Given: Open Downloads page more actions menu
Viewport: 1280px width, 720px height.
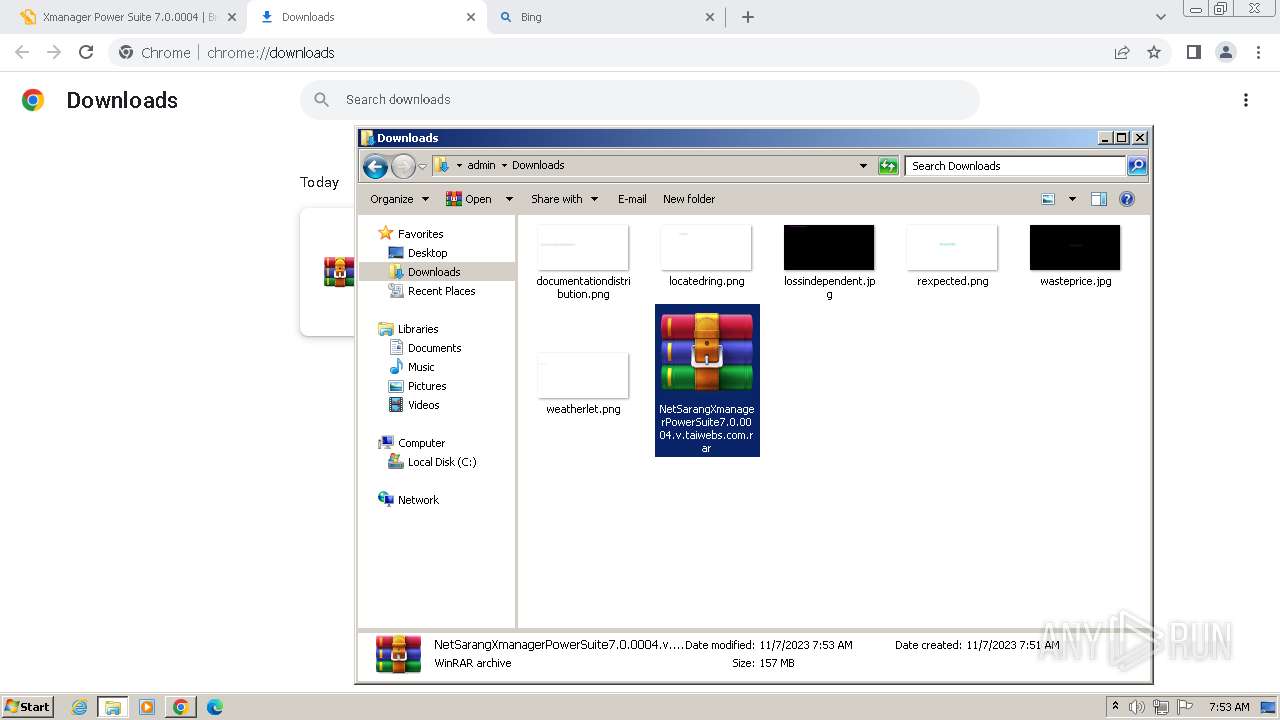Looking at the screenshot, I should 1246,100.
